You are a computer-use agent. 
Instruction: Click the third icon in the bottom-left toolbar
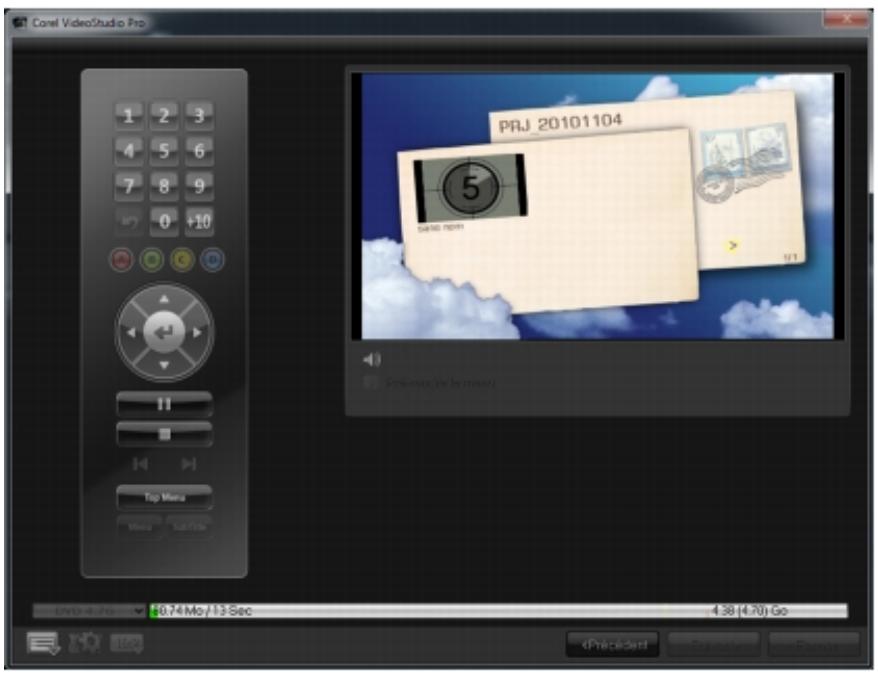click(x=127, y=644)
